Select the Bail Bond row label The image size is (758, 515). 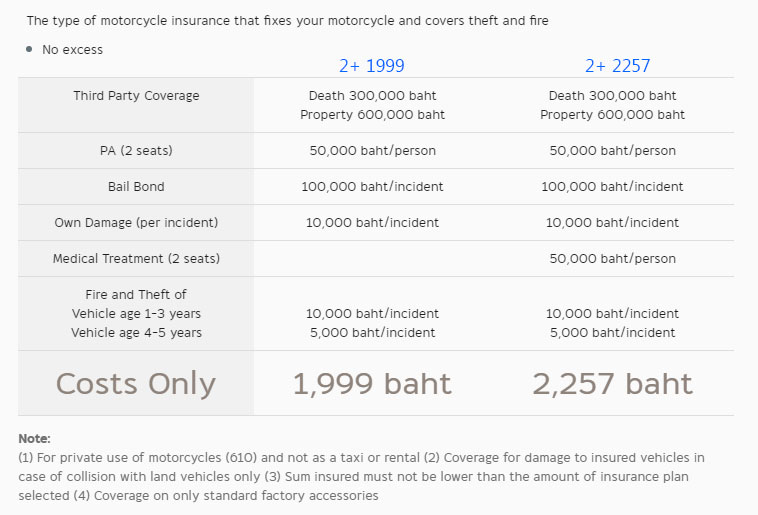[136, 187]
